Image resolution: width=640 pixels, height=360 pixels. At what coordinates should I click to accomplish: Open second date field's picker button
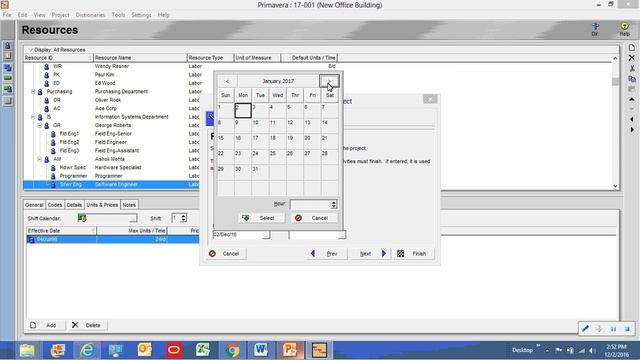tap(342, 235)
